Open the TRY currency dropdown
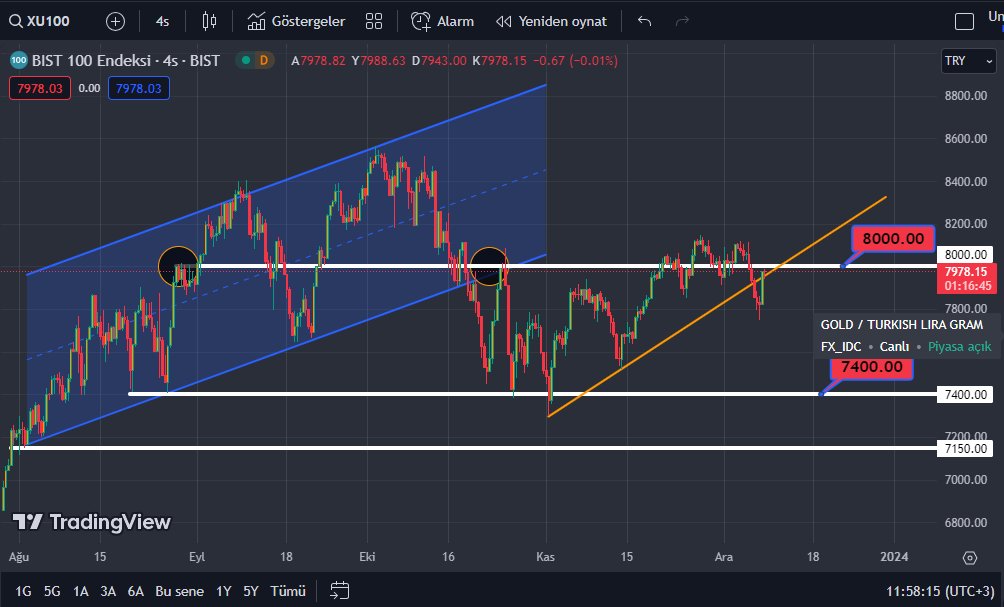This screenshot has width=1004, height=607. click(969, 61)
